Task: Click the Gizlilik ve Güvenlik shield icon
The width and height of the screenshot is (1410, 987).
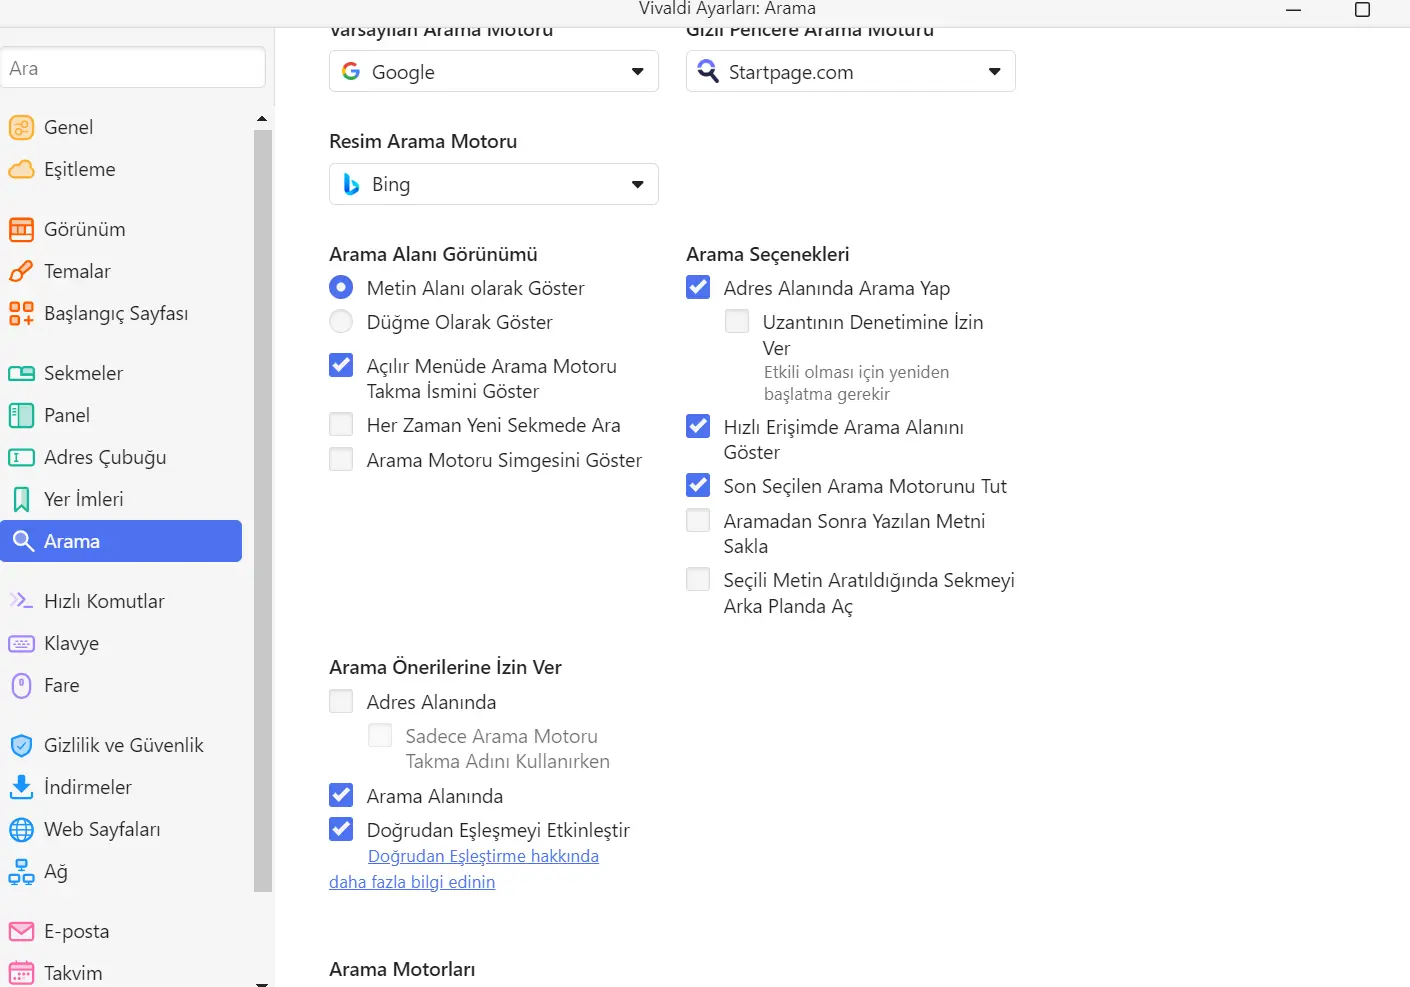Action: coord(21,746)
